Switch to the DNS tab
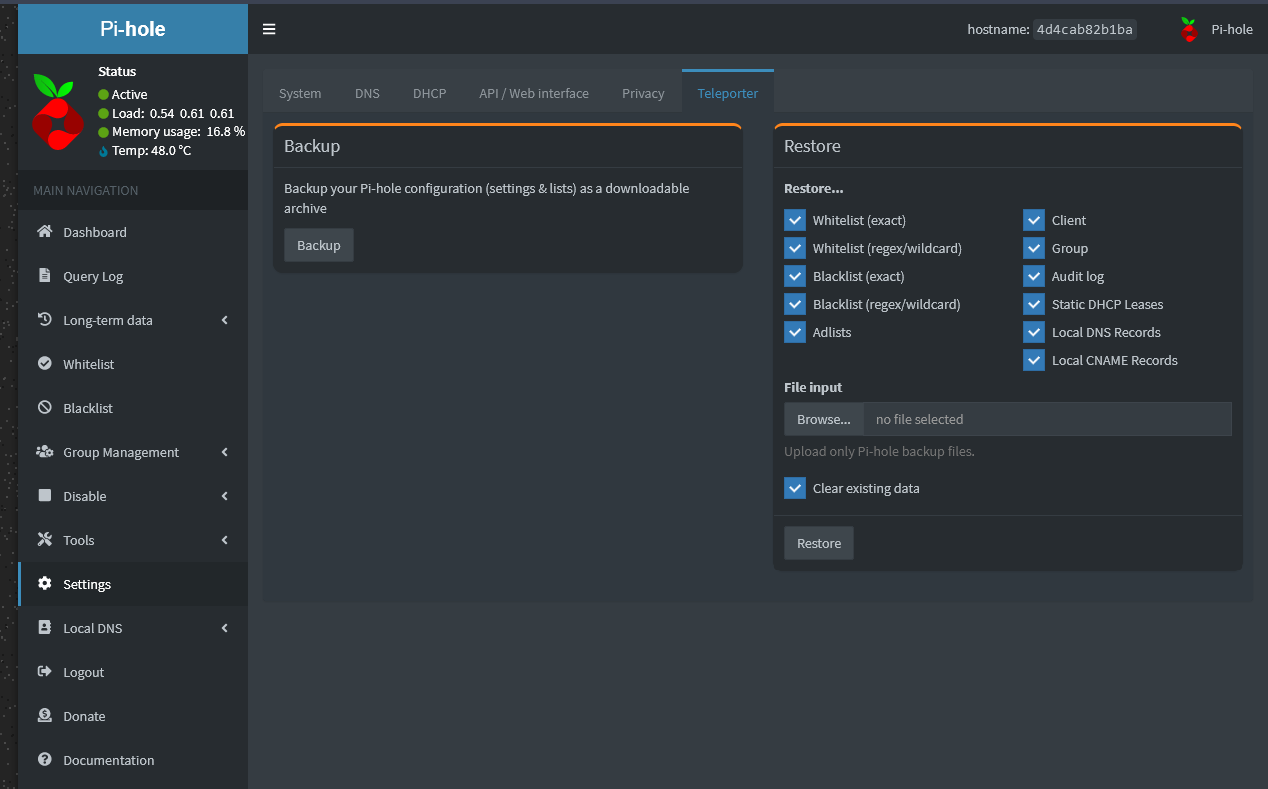This screenshot has width=1268, height=789. 367,93
